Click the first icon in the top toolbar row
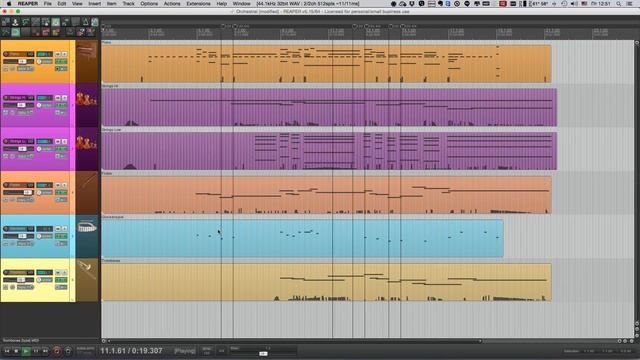 (6, 22)
